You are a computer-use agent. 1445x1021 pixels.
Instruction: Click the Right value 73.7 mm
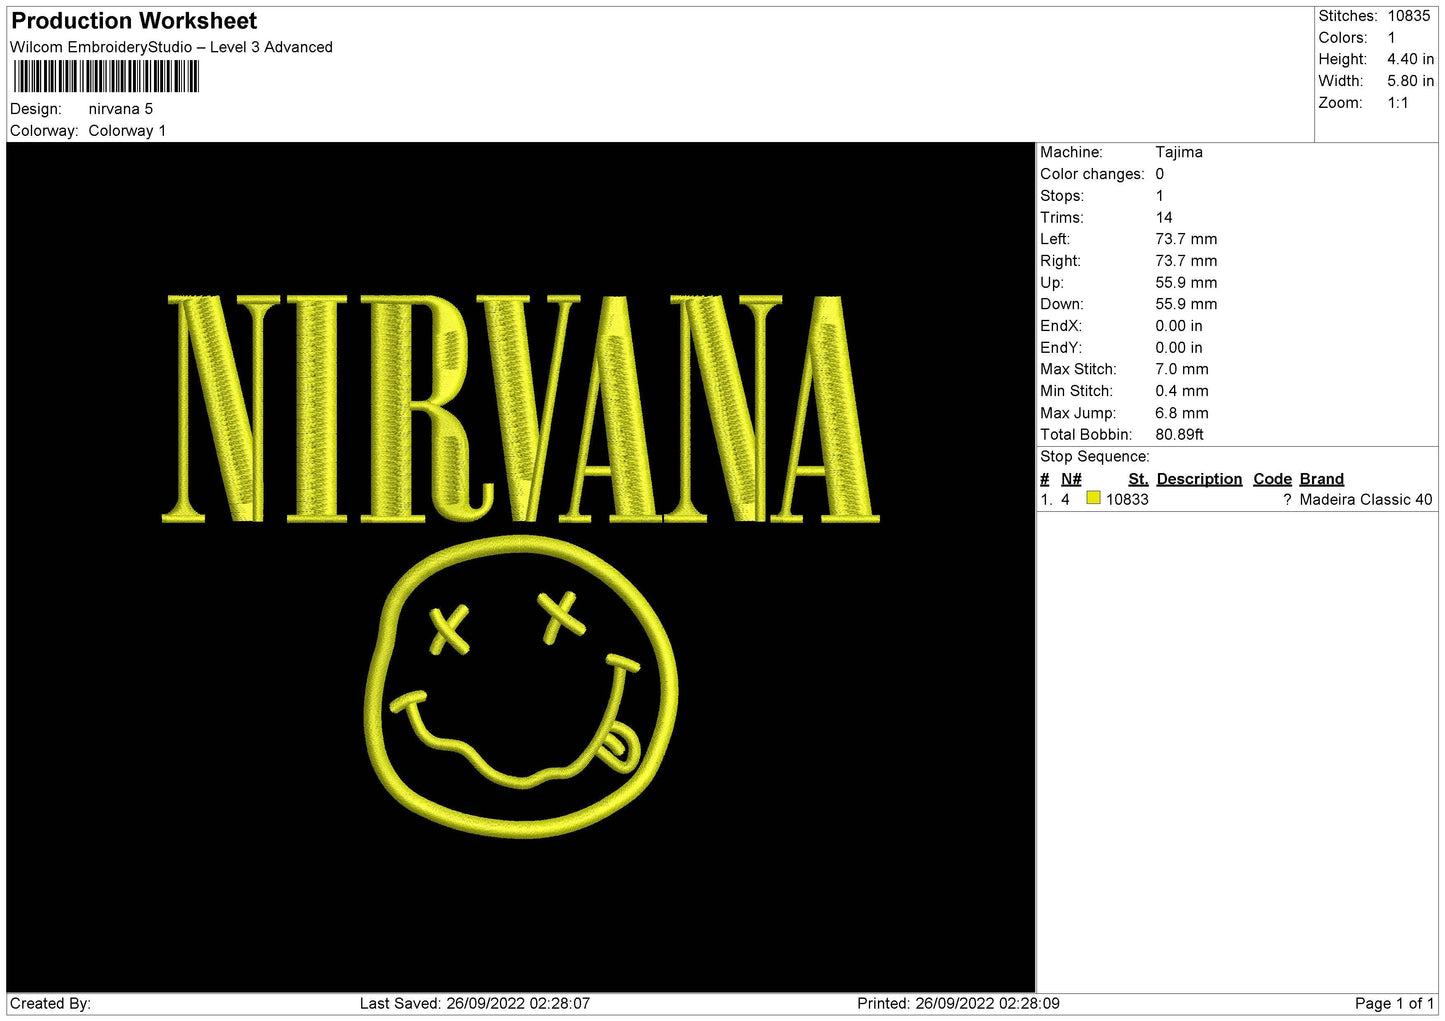pyautogui.click(x=1186, y=261)
